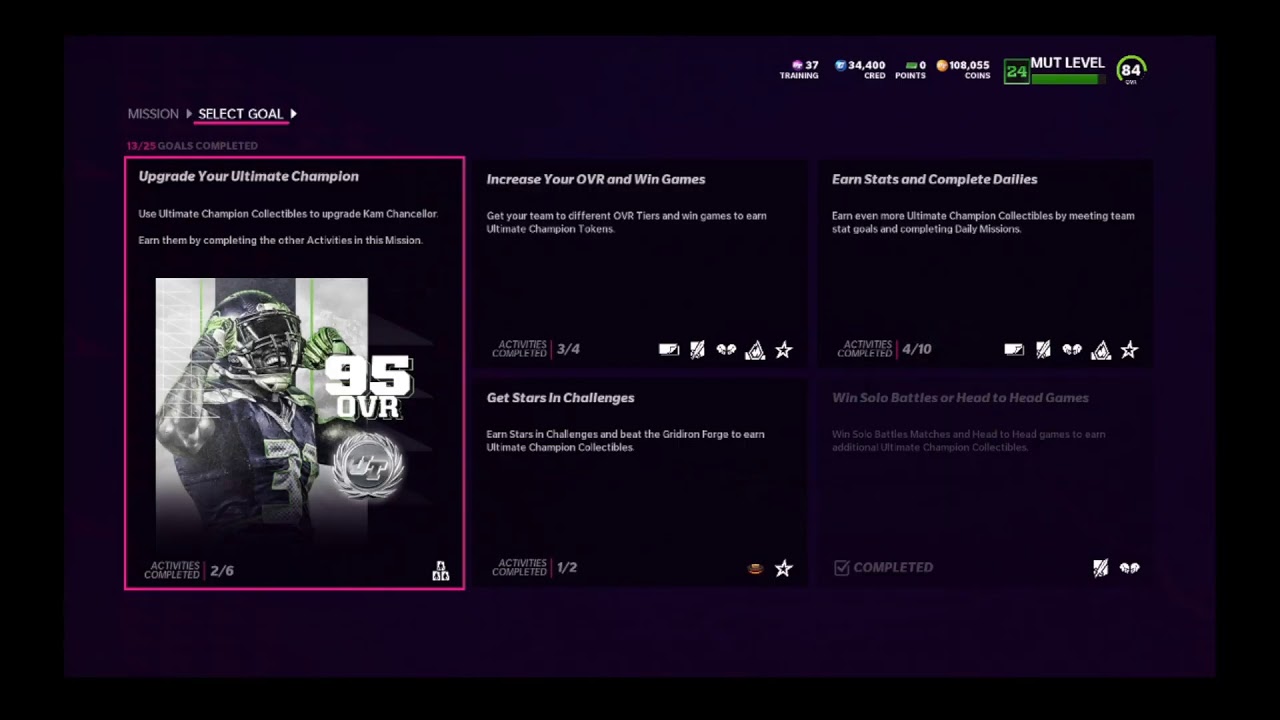Click 'Earn Stars in Challenges' description text
This screenshot has width=1280, height=720.
pyautogui.click(x=625, y=441)
